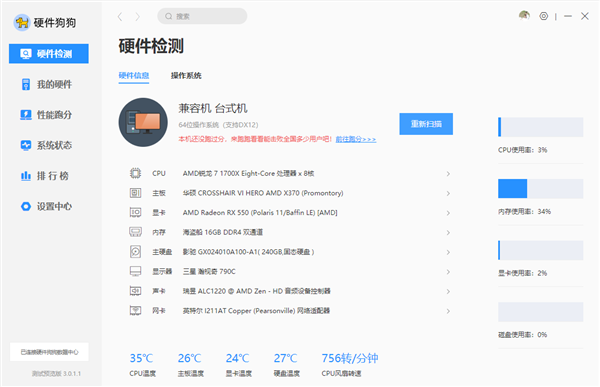This screenshot has height=387, width=600.
Task: Go forward with the right arrow
Action: (137, 16)
